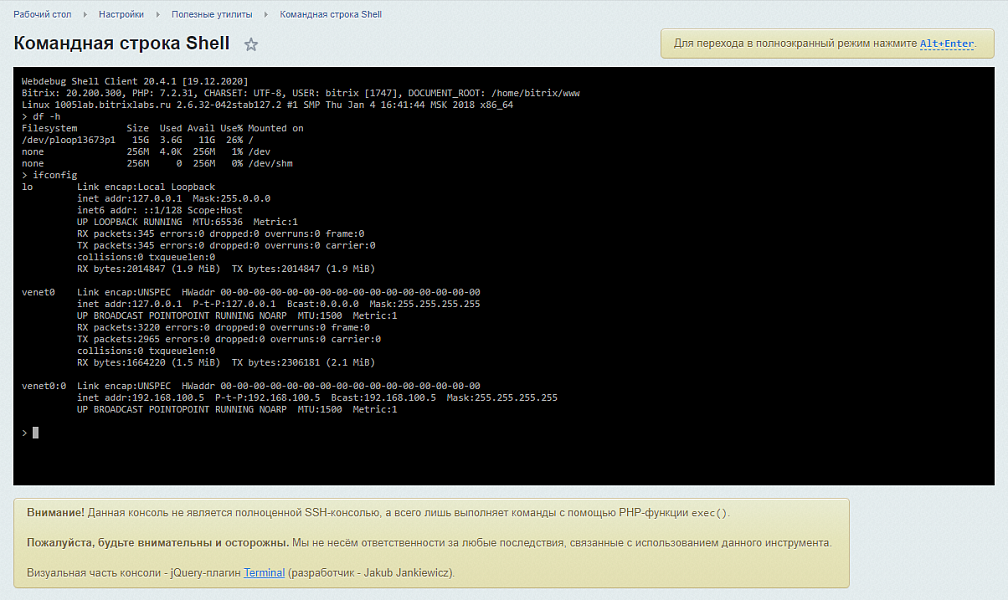Add page to favorites with star icon
Screen dimensions: 1008x600
251,45
